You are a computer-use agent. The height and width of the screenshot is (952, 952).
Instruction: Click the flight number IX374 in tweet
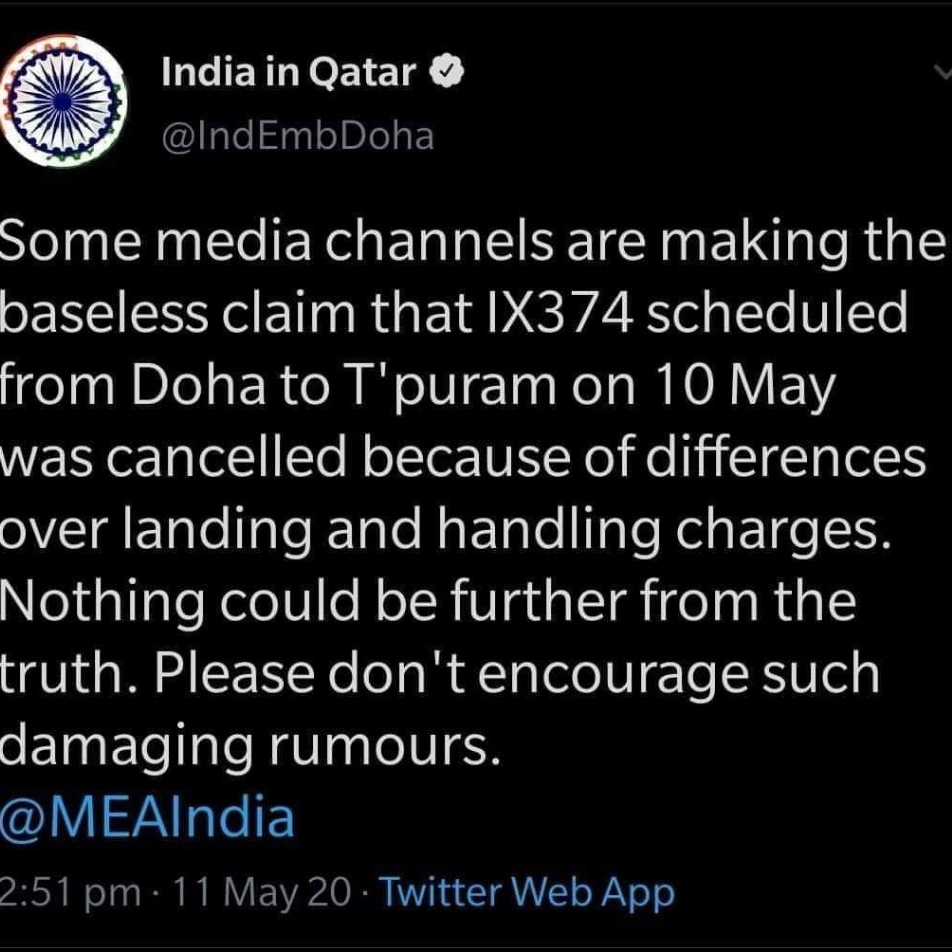click(559, 313)
